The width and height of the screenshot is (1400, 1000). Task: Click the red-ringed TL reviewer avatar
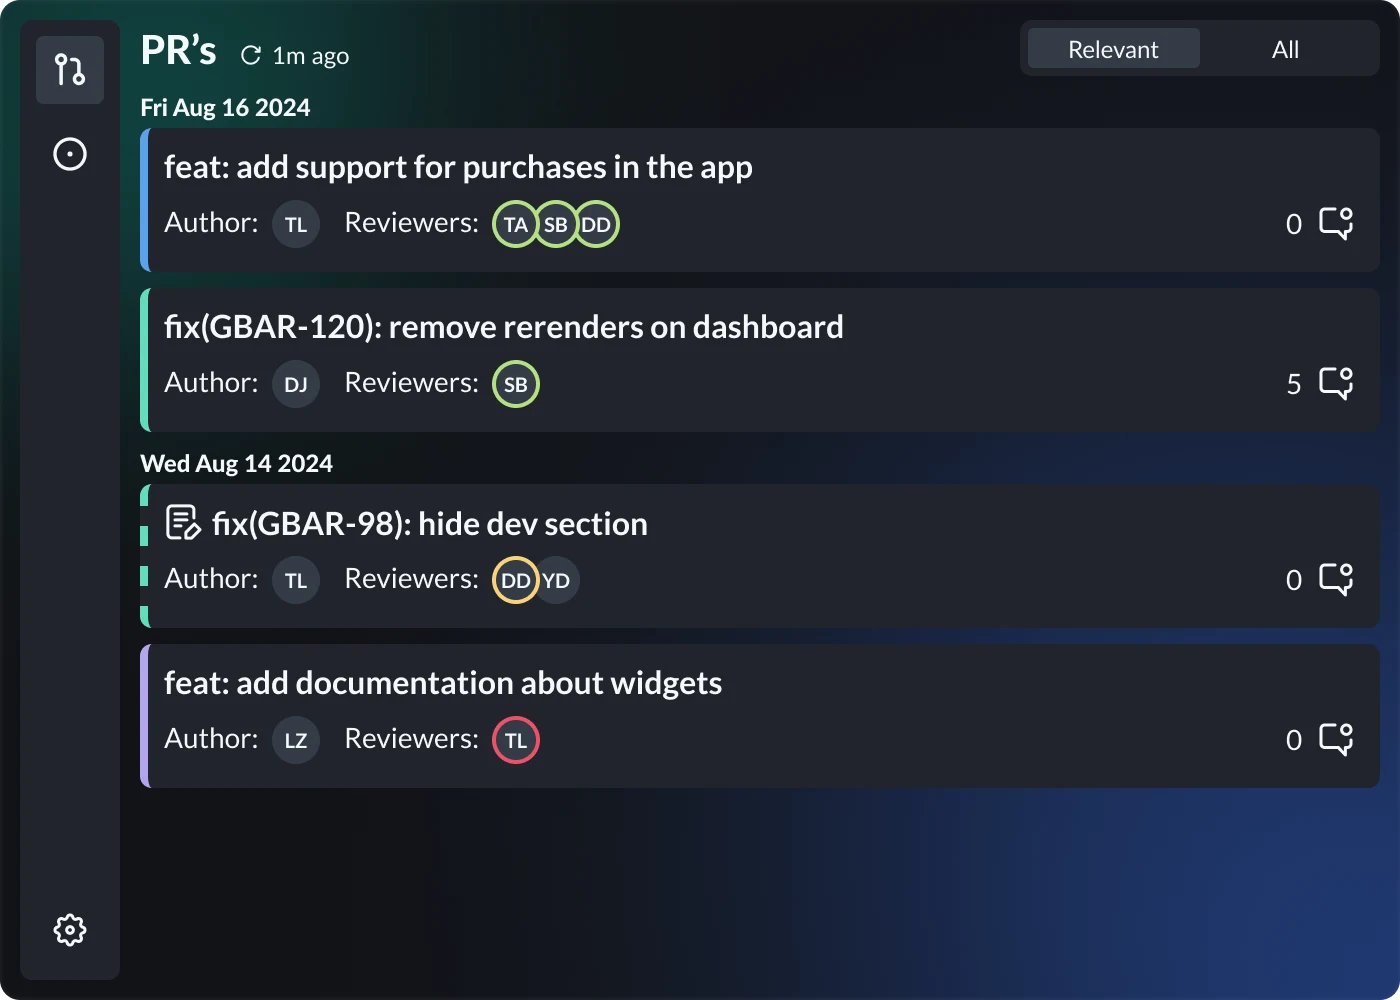coord(515,740)
